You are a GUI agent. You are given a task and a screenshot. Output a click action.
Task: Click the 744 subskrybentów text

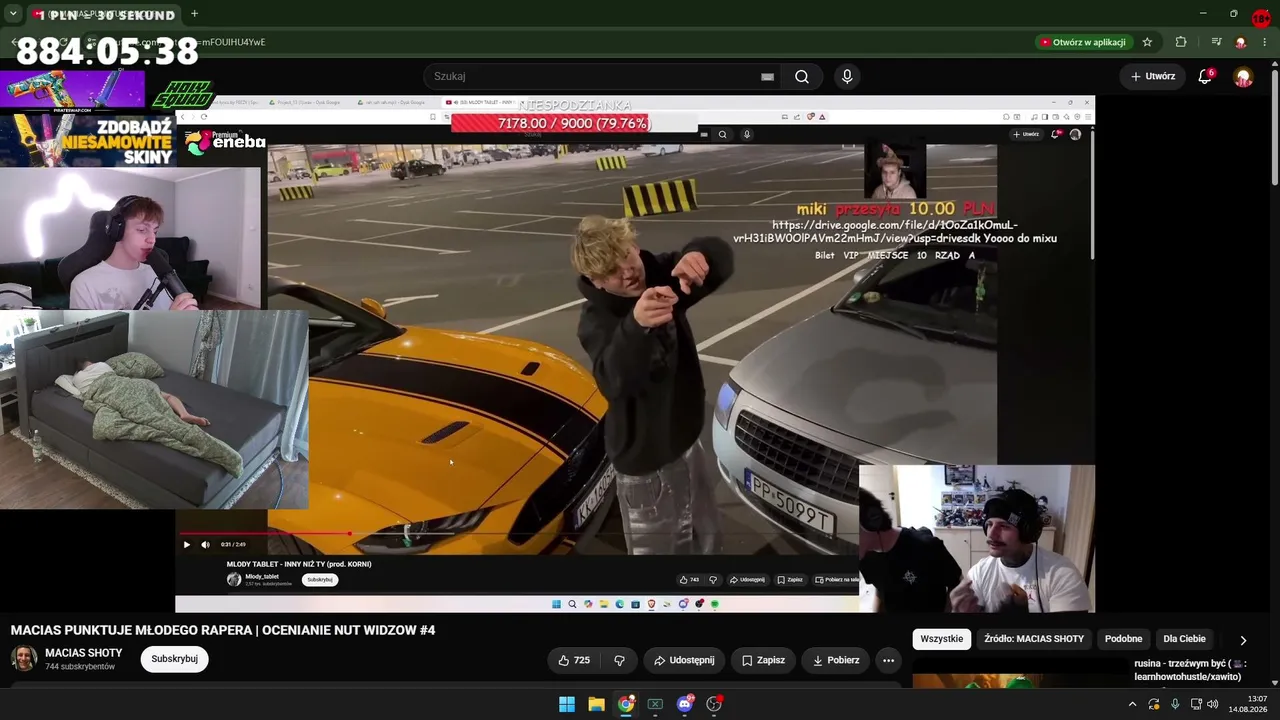pos(80,667)
